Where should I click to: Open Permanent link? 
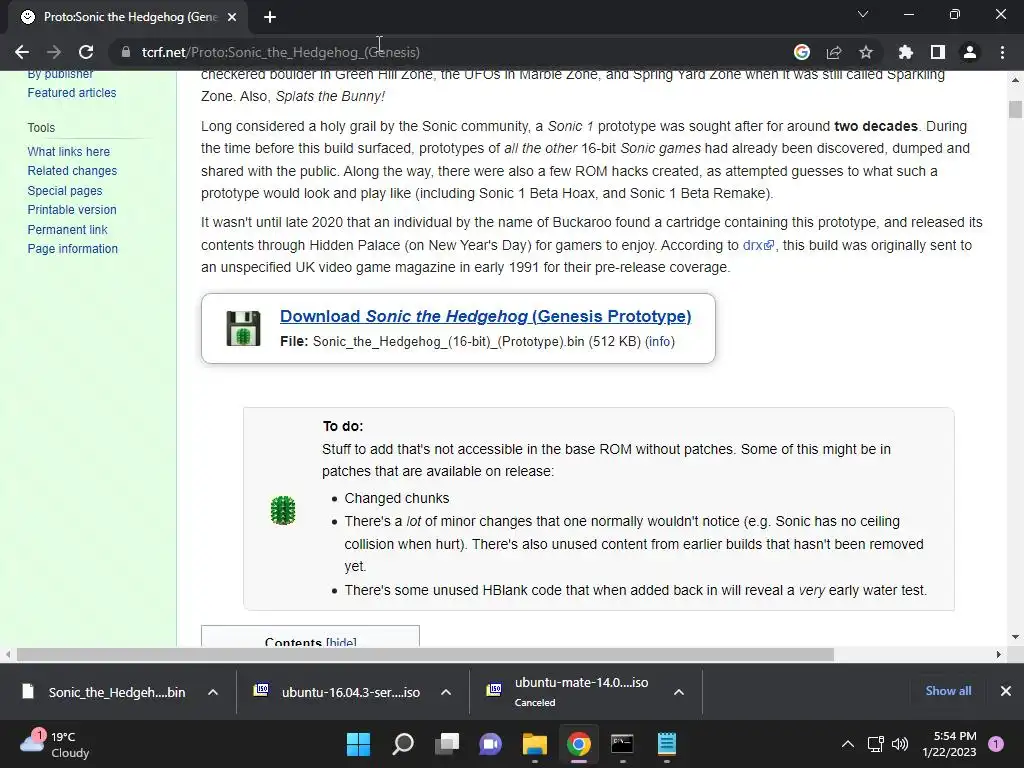coord(67,230)
